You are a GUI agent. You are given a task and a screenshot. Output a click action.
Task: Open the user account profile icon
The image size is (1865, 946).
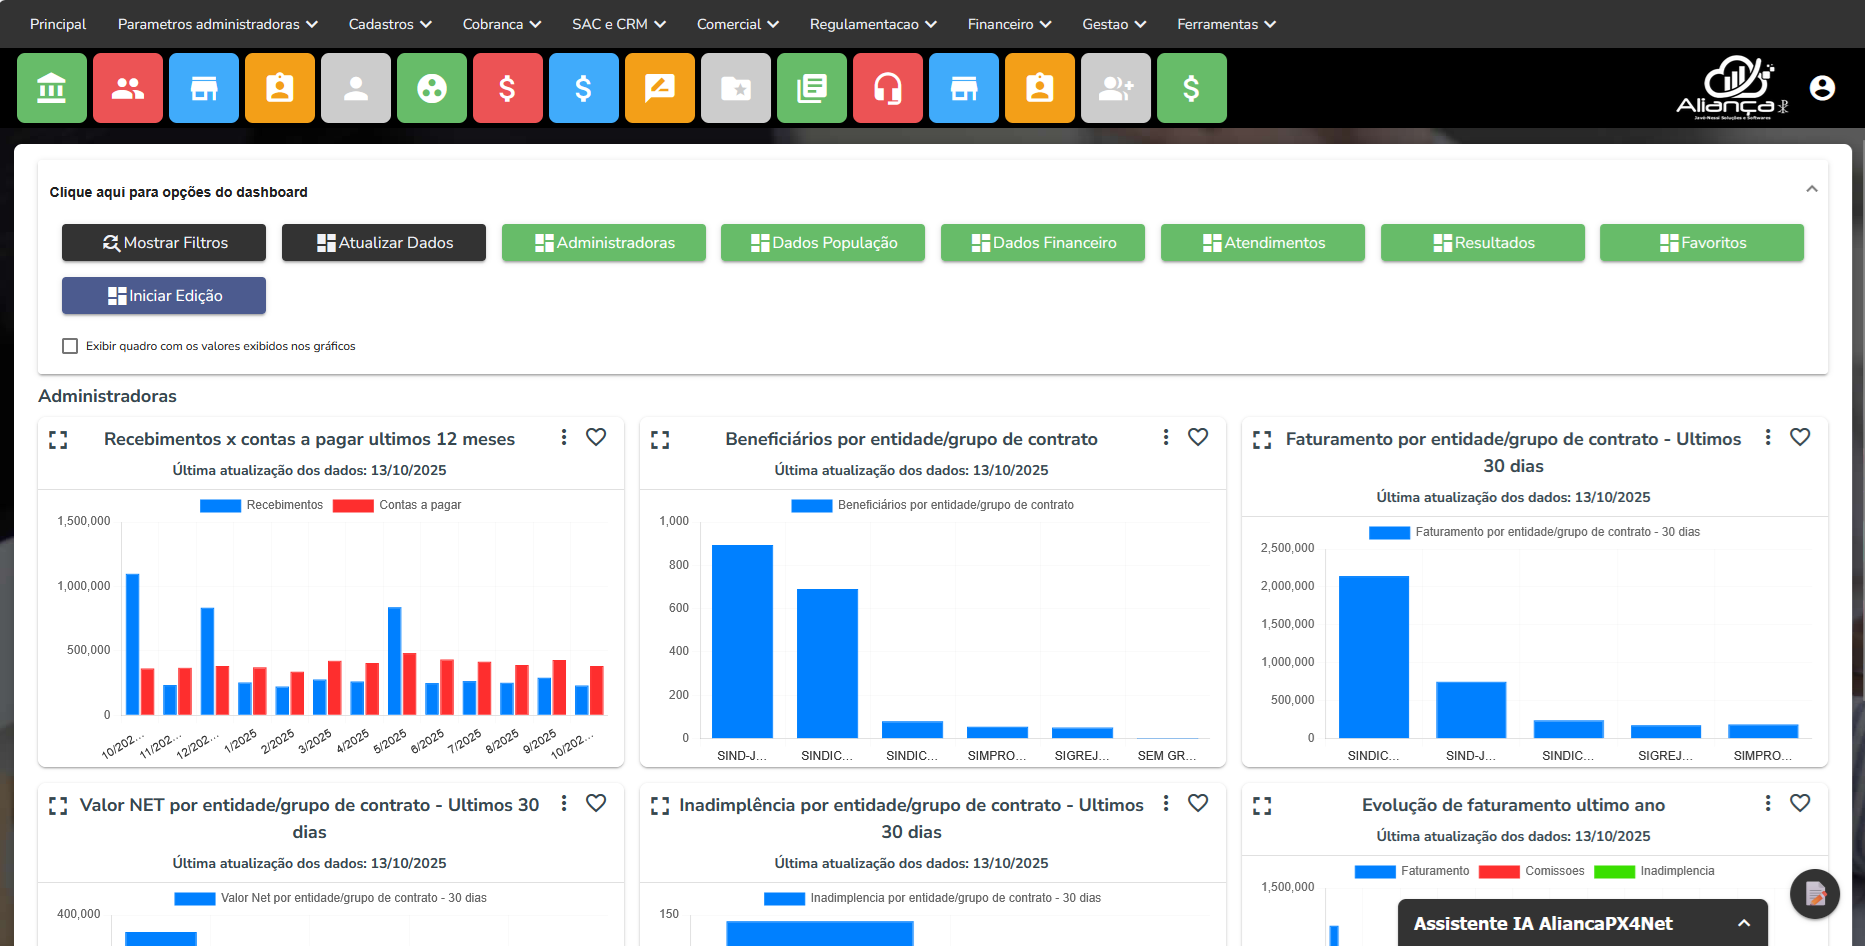pyautogui.click(x=1823, y=88)
